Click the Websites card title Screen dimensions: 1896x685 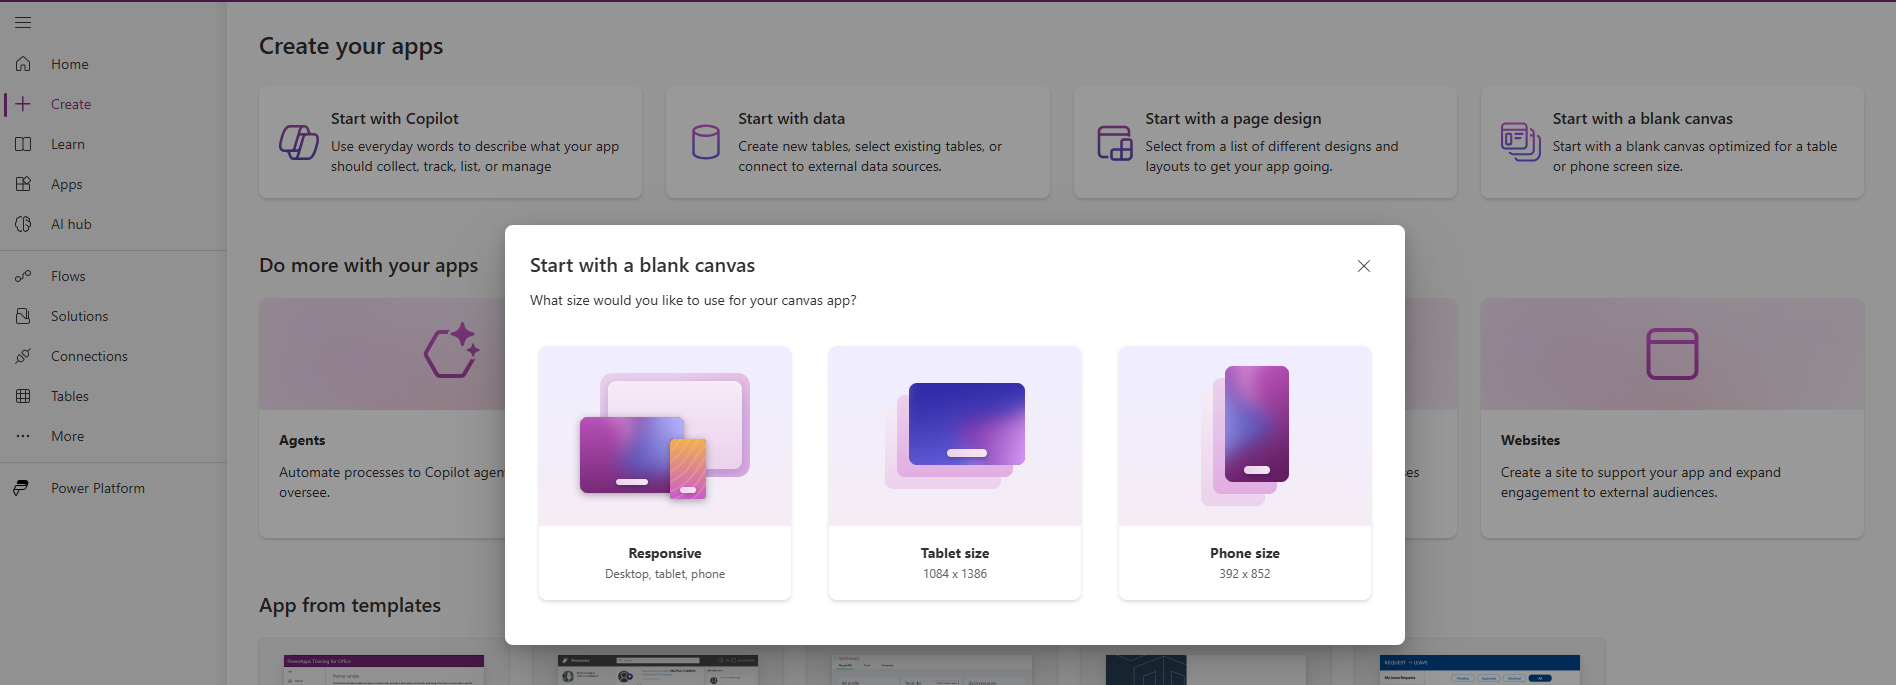1530,440
